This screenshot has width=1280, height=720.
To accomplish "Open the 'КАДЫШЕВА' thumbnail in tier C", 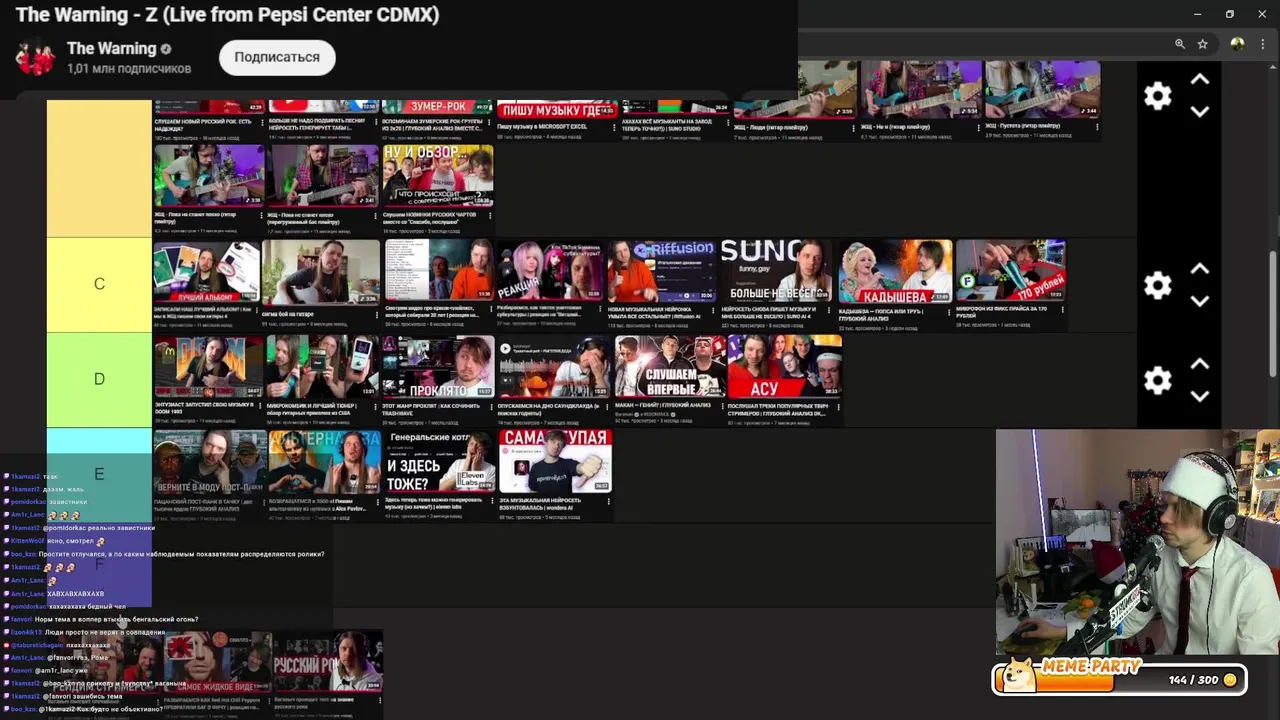I will (895, 271).
